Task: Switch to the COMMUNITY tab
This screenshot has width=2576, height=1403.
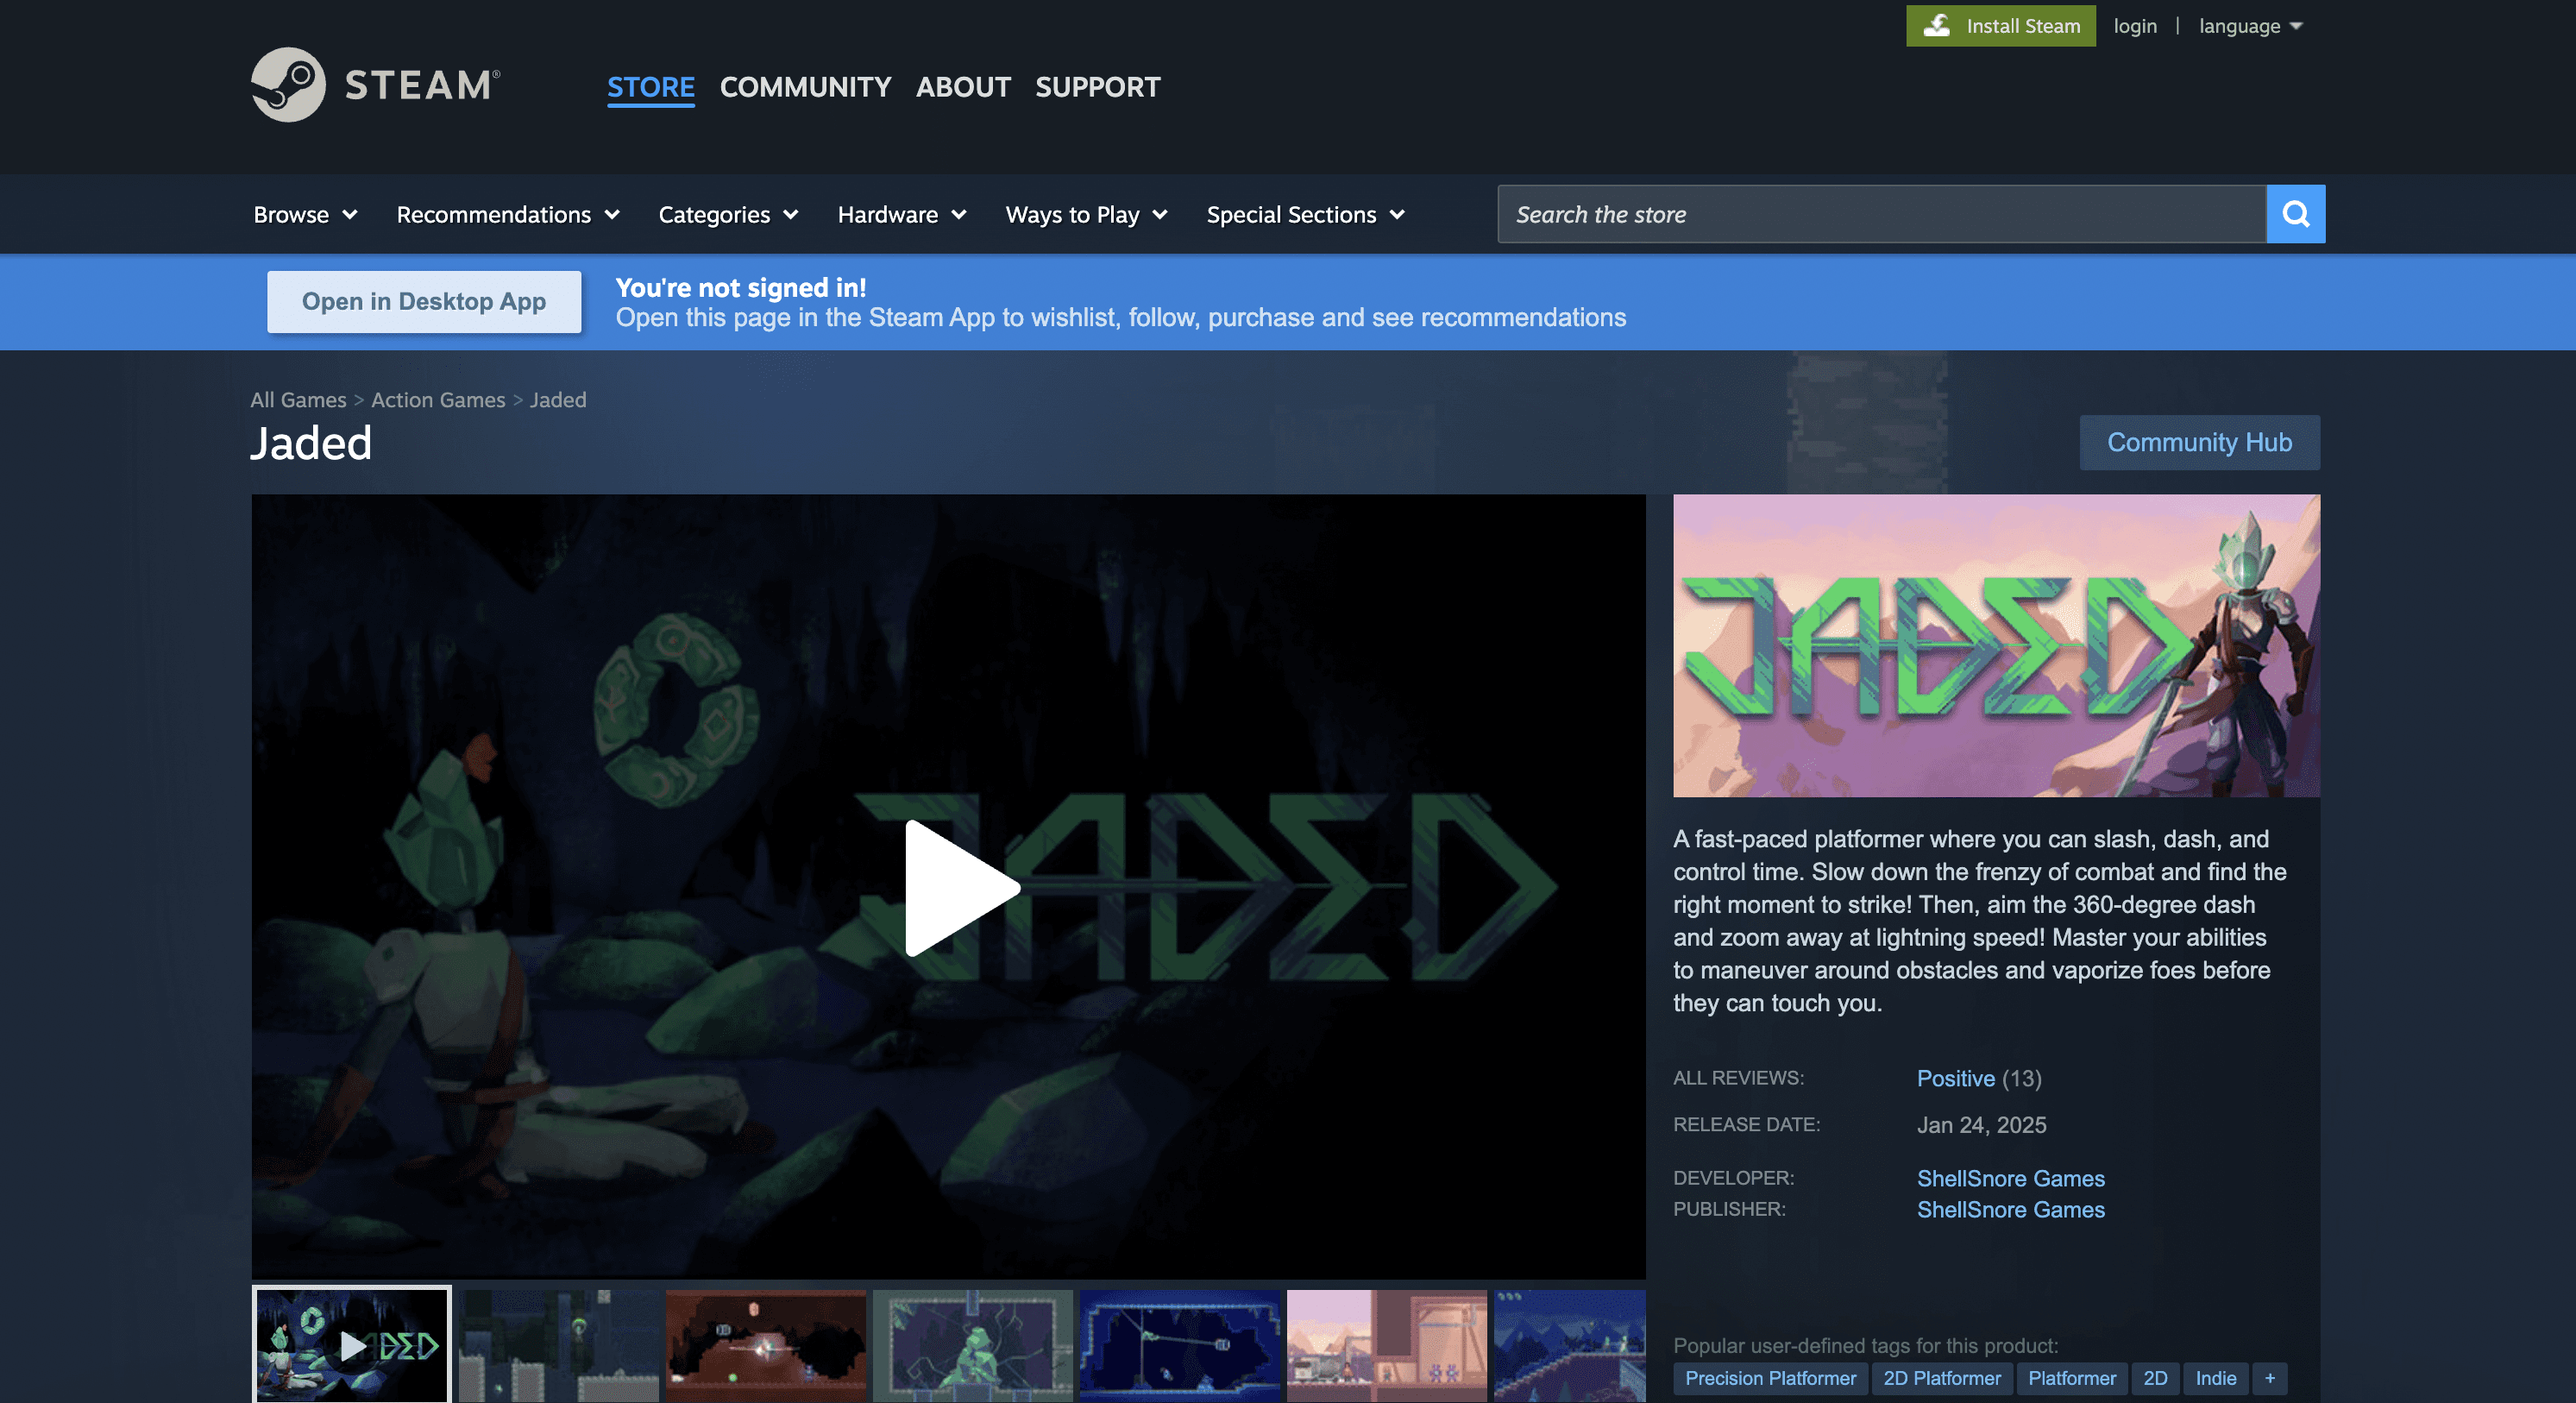Action: point(805,87)
